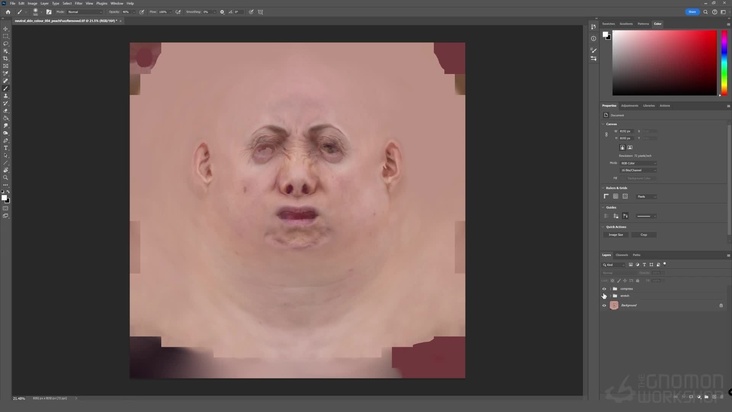Toggle layer filtering on or off
732x412 pixels.
[665, 264]
